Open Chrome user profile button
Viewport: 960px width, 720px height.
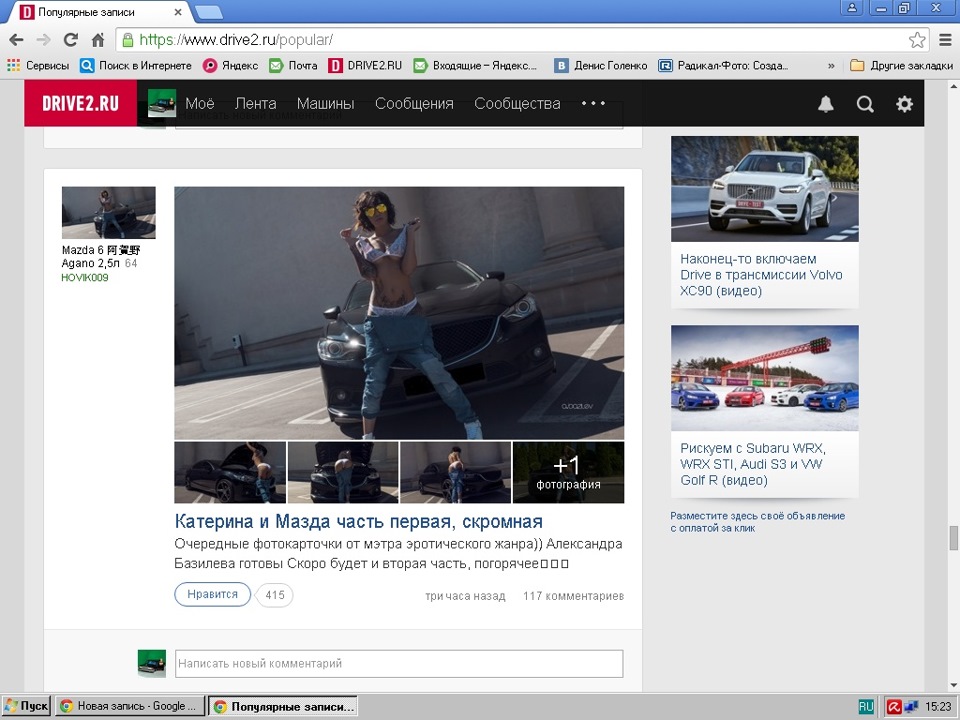[852, 8]
